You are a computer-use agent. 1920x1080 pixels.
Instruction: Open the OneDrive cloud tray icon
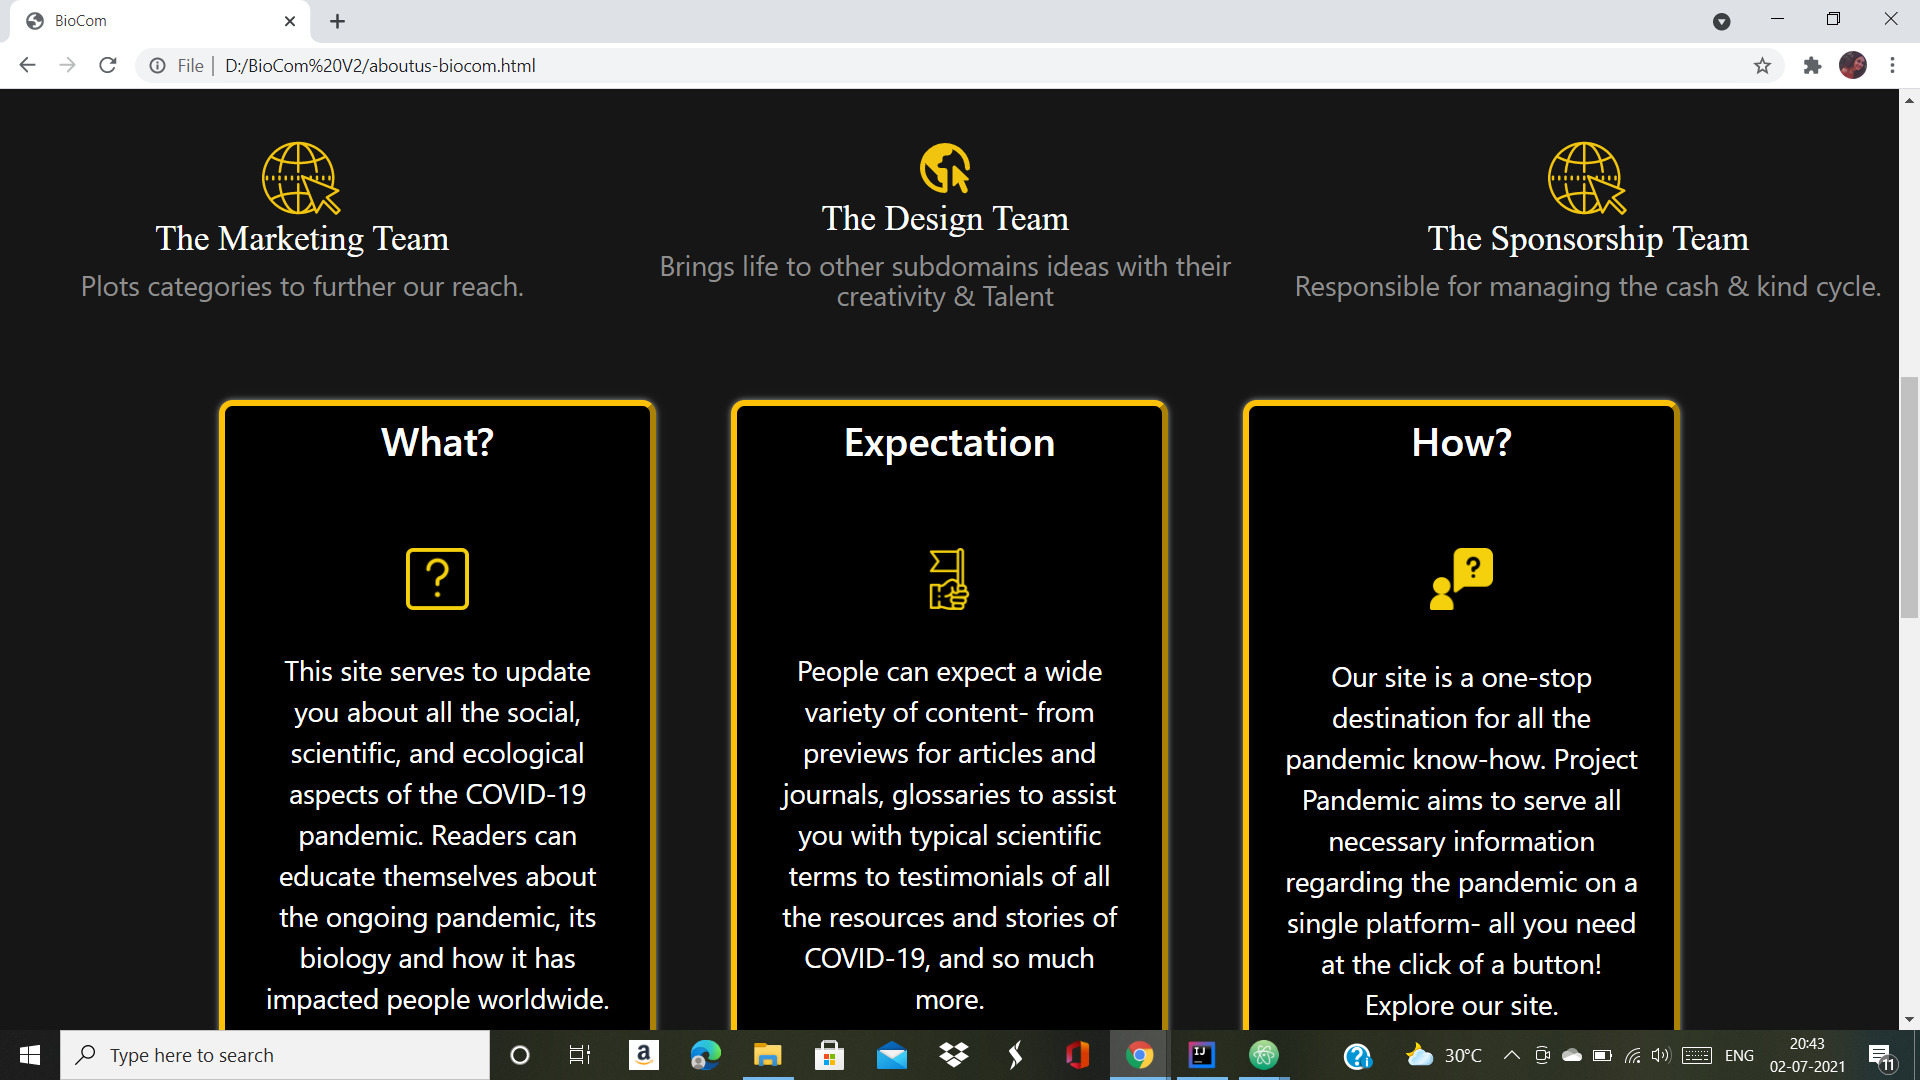[x=1572, y=1055]
